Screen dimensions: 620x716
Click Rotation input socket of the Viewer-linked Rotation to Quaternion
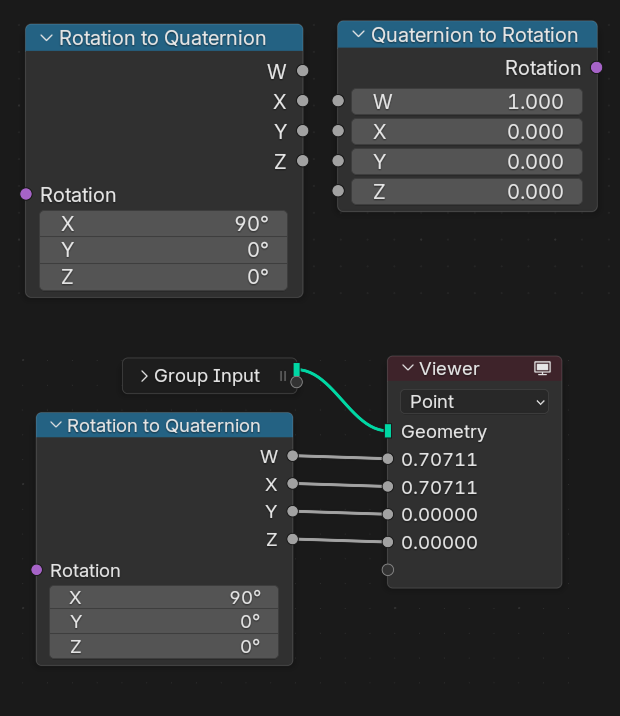point(37,570)
